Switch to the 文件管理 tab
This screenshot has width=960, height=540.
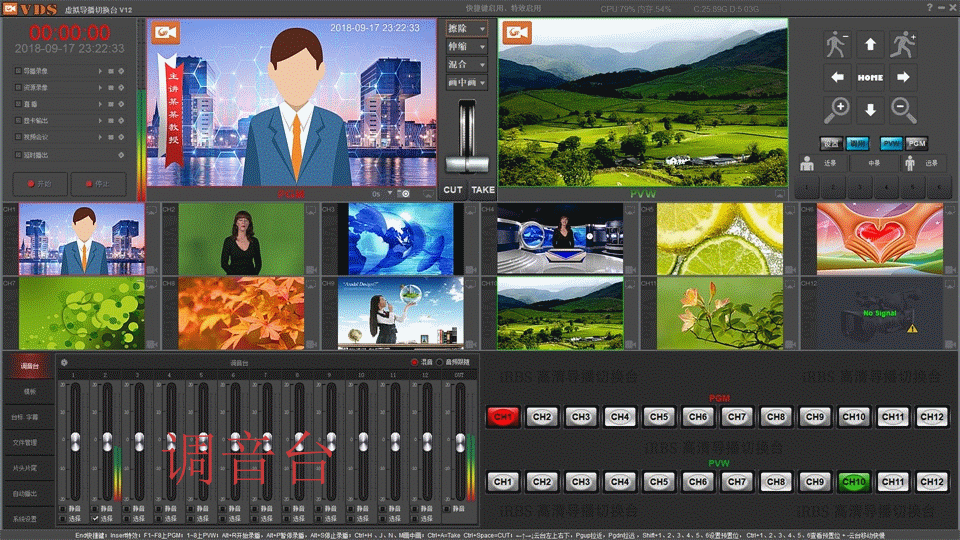[x=26, y=441]
